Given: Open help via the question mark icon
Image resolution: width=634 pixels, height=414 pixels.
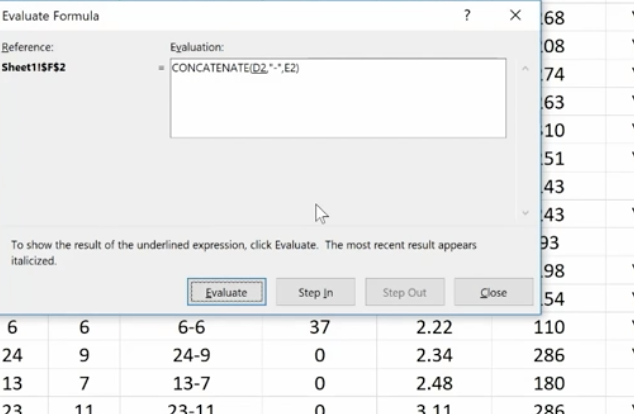Looking at the screenshot, I should (468, 16).
